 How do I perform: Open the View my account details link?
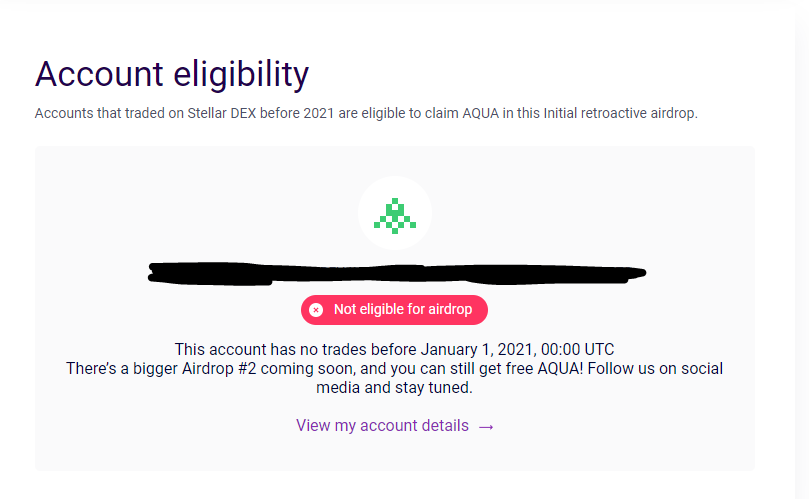click(x=395, y=426)
